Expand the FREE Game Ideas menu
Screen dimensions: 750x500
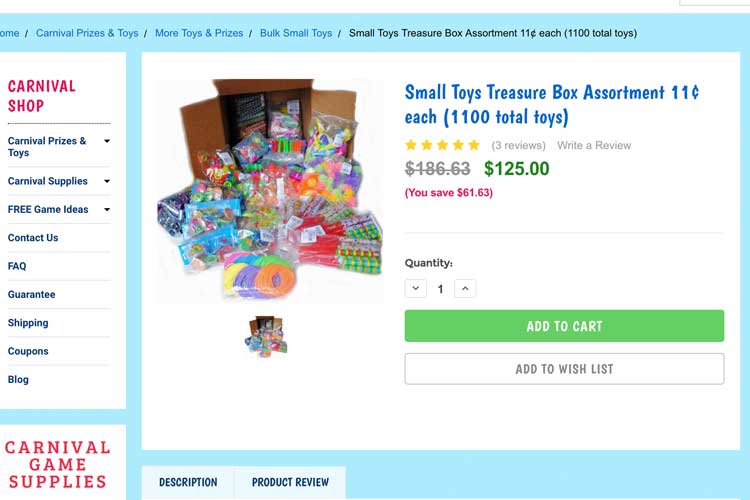[x=107, y=210]
